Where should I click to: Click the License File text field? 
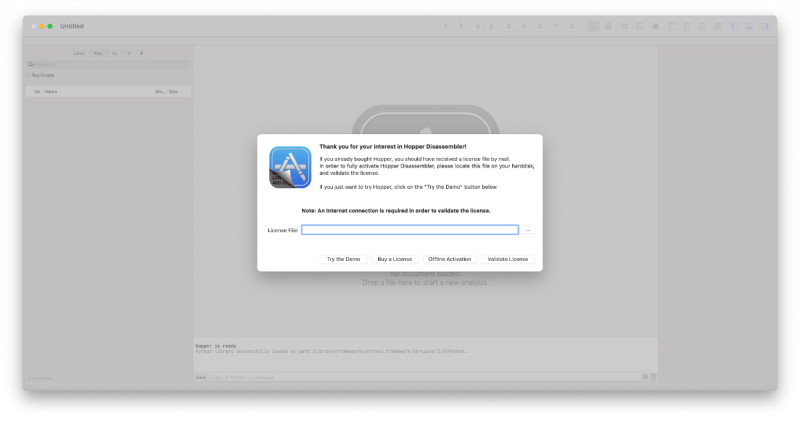(x=410, y=230)
